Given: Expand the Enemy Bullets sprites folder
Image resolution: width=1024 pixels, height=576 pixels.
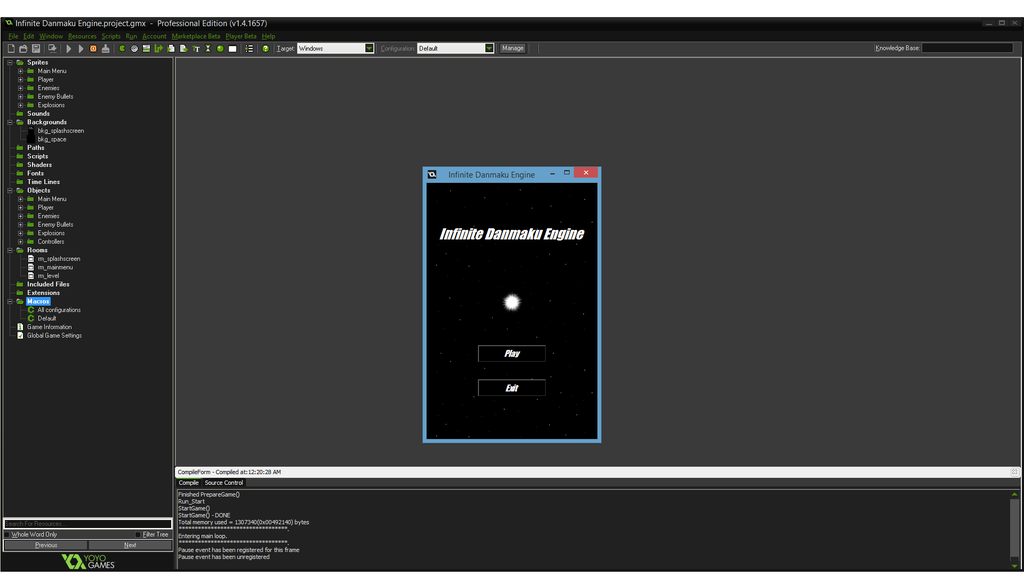Looking at the screenshot, I should point(20,97).
